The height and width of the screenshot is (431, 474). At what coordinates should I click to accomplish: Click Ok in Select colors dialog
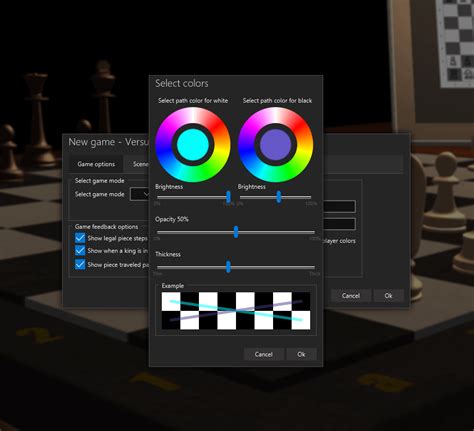pyautogui.click(x=301, y=354)
